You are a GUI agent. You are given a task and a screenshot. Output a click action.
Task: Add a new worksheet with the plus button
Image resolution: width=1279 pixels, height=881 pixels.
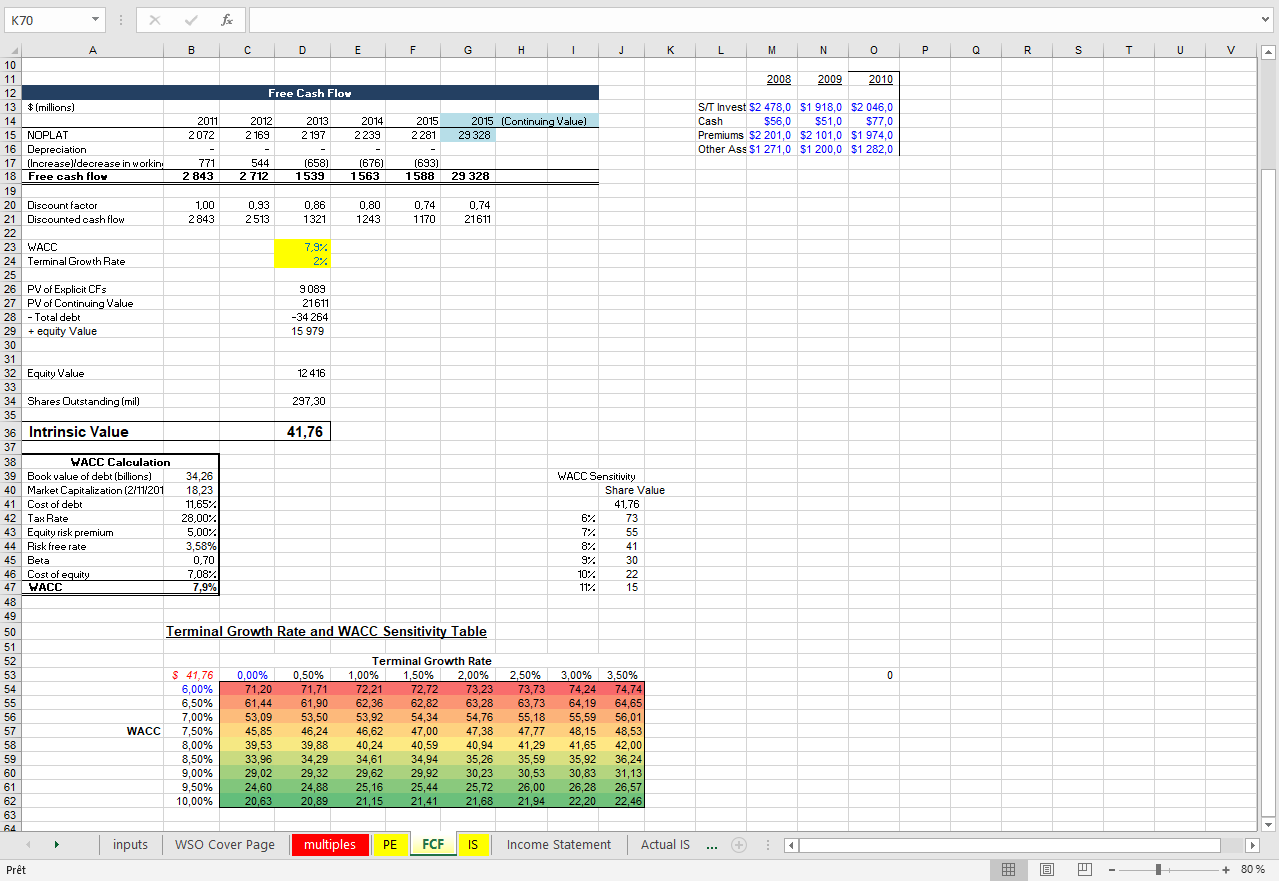tap(738, 844)
